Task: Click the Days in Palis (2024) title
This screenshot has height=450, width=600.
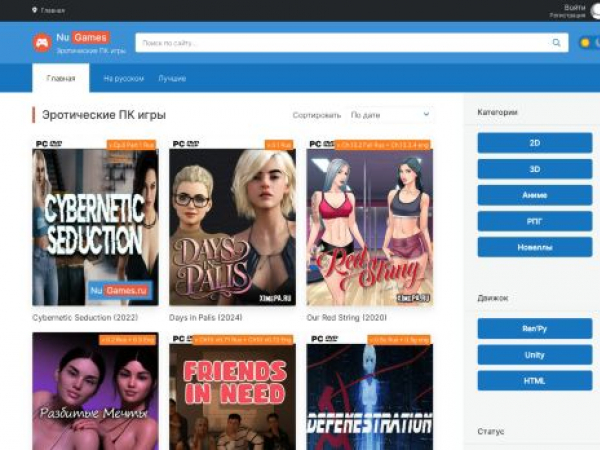Action: coord(206,317)
